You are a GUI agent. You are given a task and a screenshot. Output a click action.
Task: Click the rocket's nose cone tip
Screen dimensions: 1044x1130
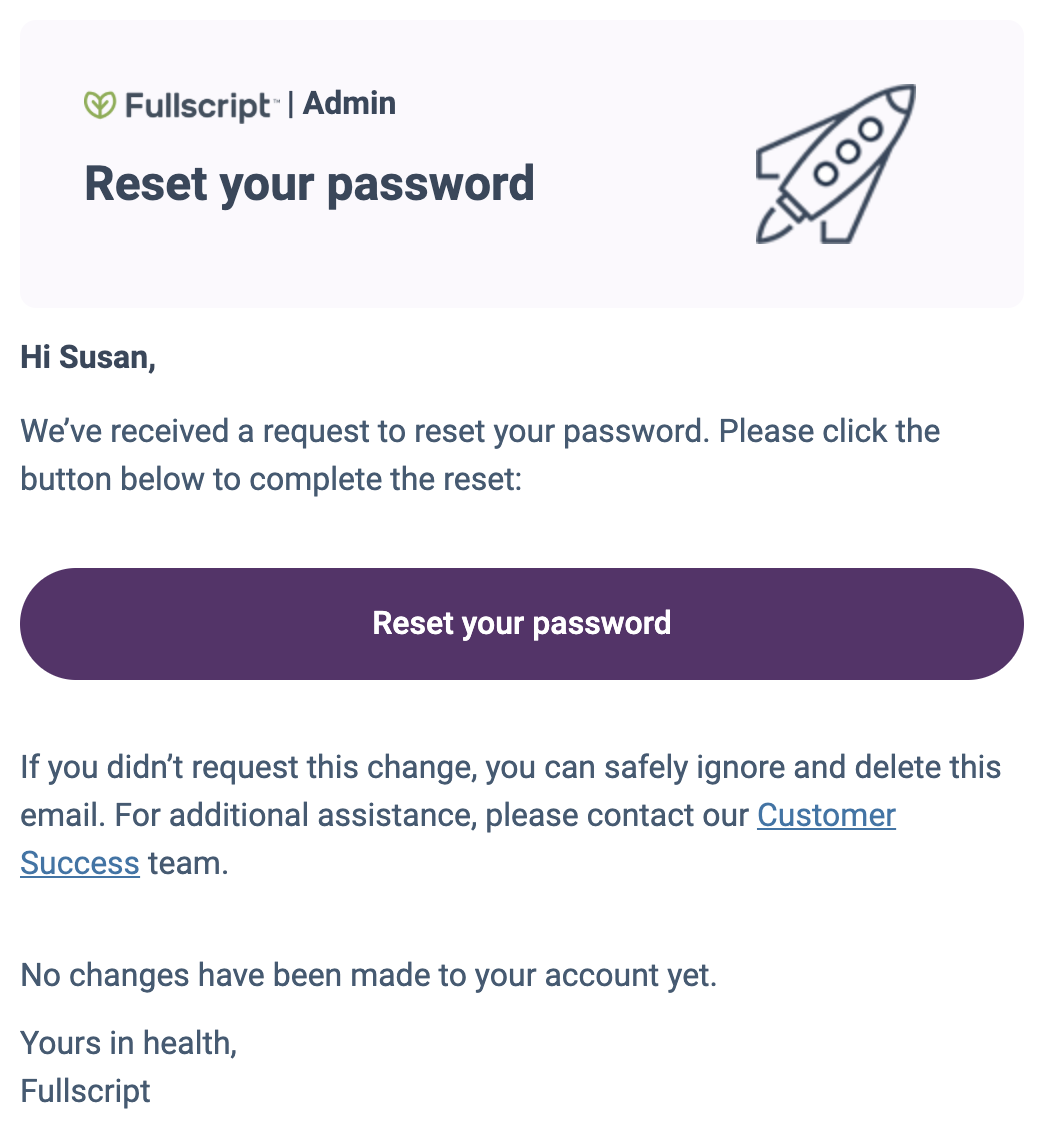pyautogui.click(x=901, y=99)
